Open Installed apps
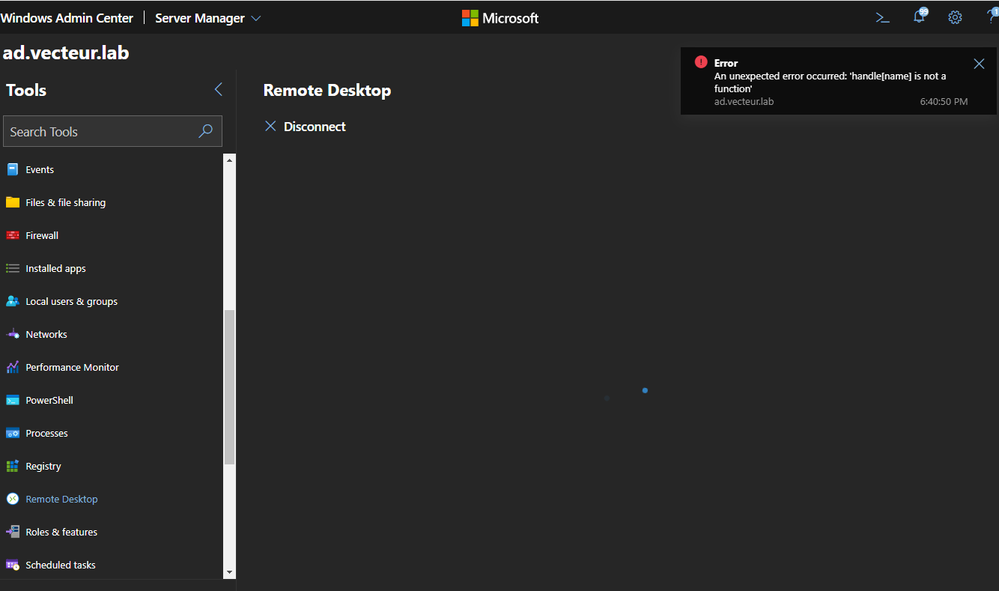 pos(55,268)
